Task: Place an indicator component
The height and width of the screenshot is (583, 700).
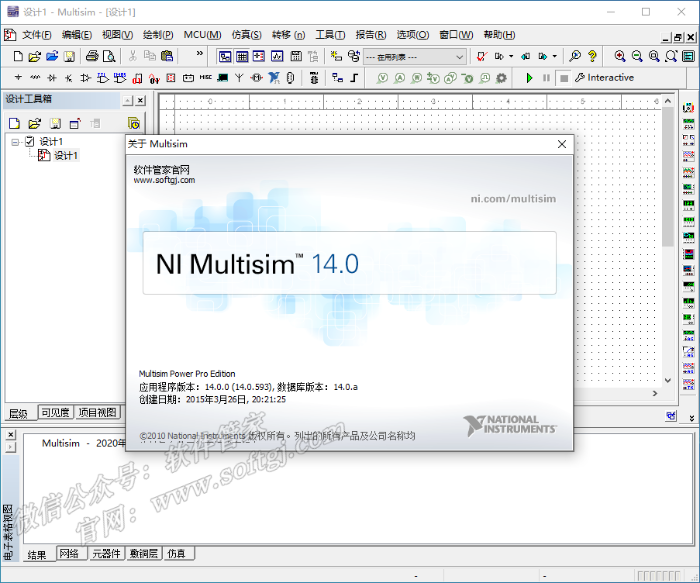Action: click(x=171, y=78)
